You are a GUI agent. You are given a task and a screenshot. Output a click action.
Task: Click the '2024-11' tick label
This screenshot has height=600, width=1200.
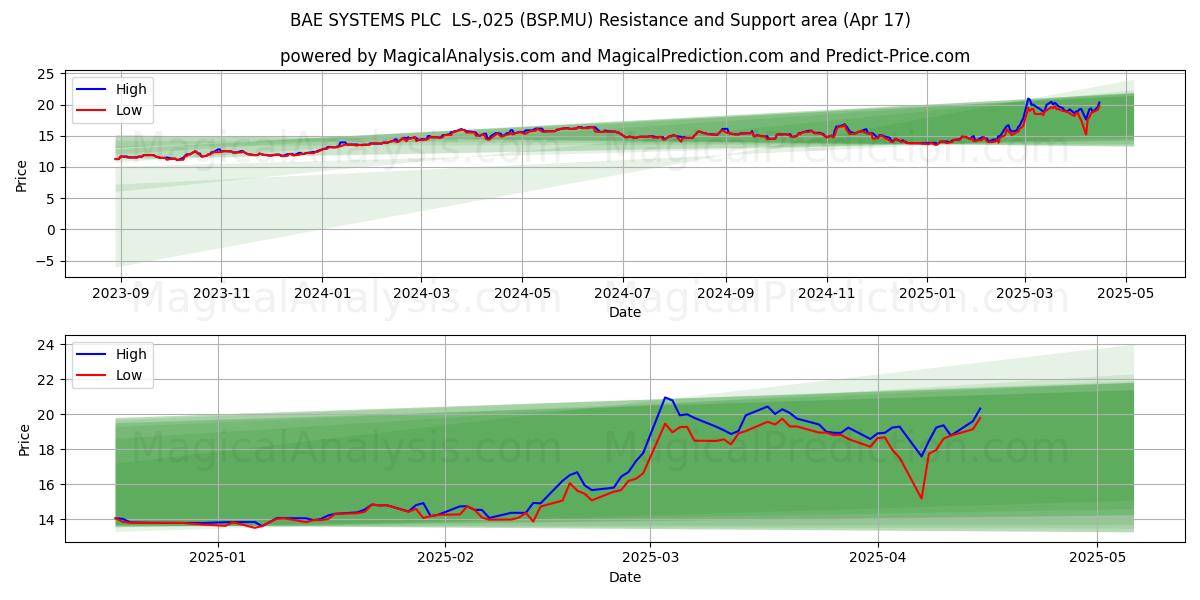826,294
